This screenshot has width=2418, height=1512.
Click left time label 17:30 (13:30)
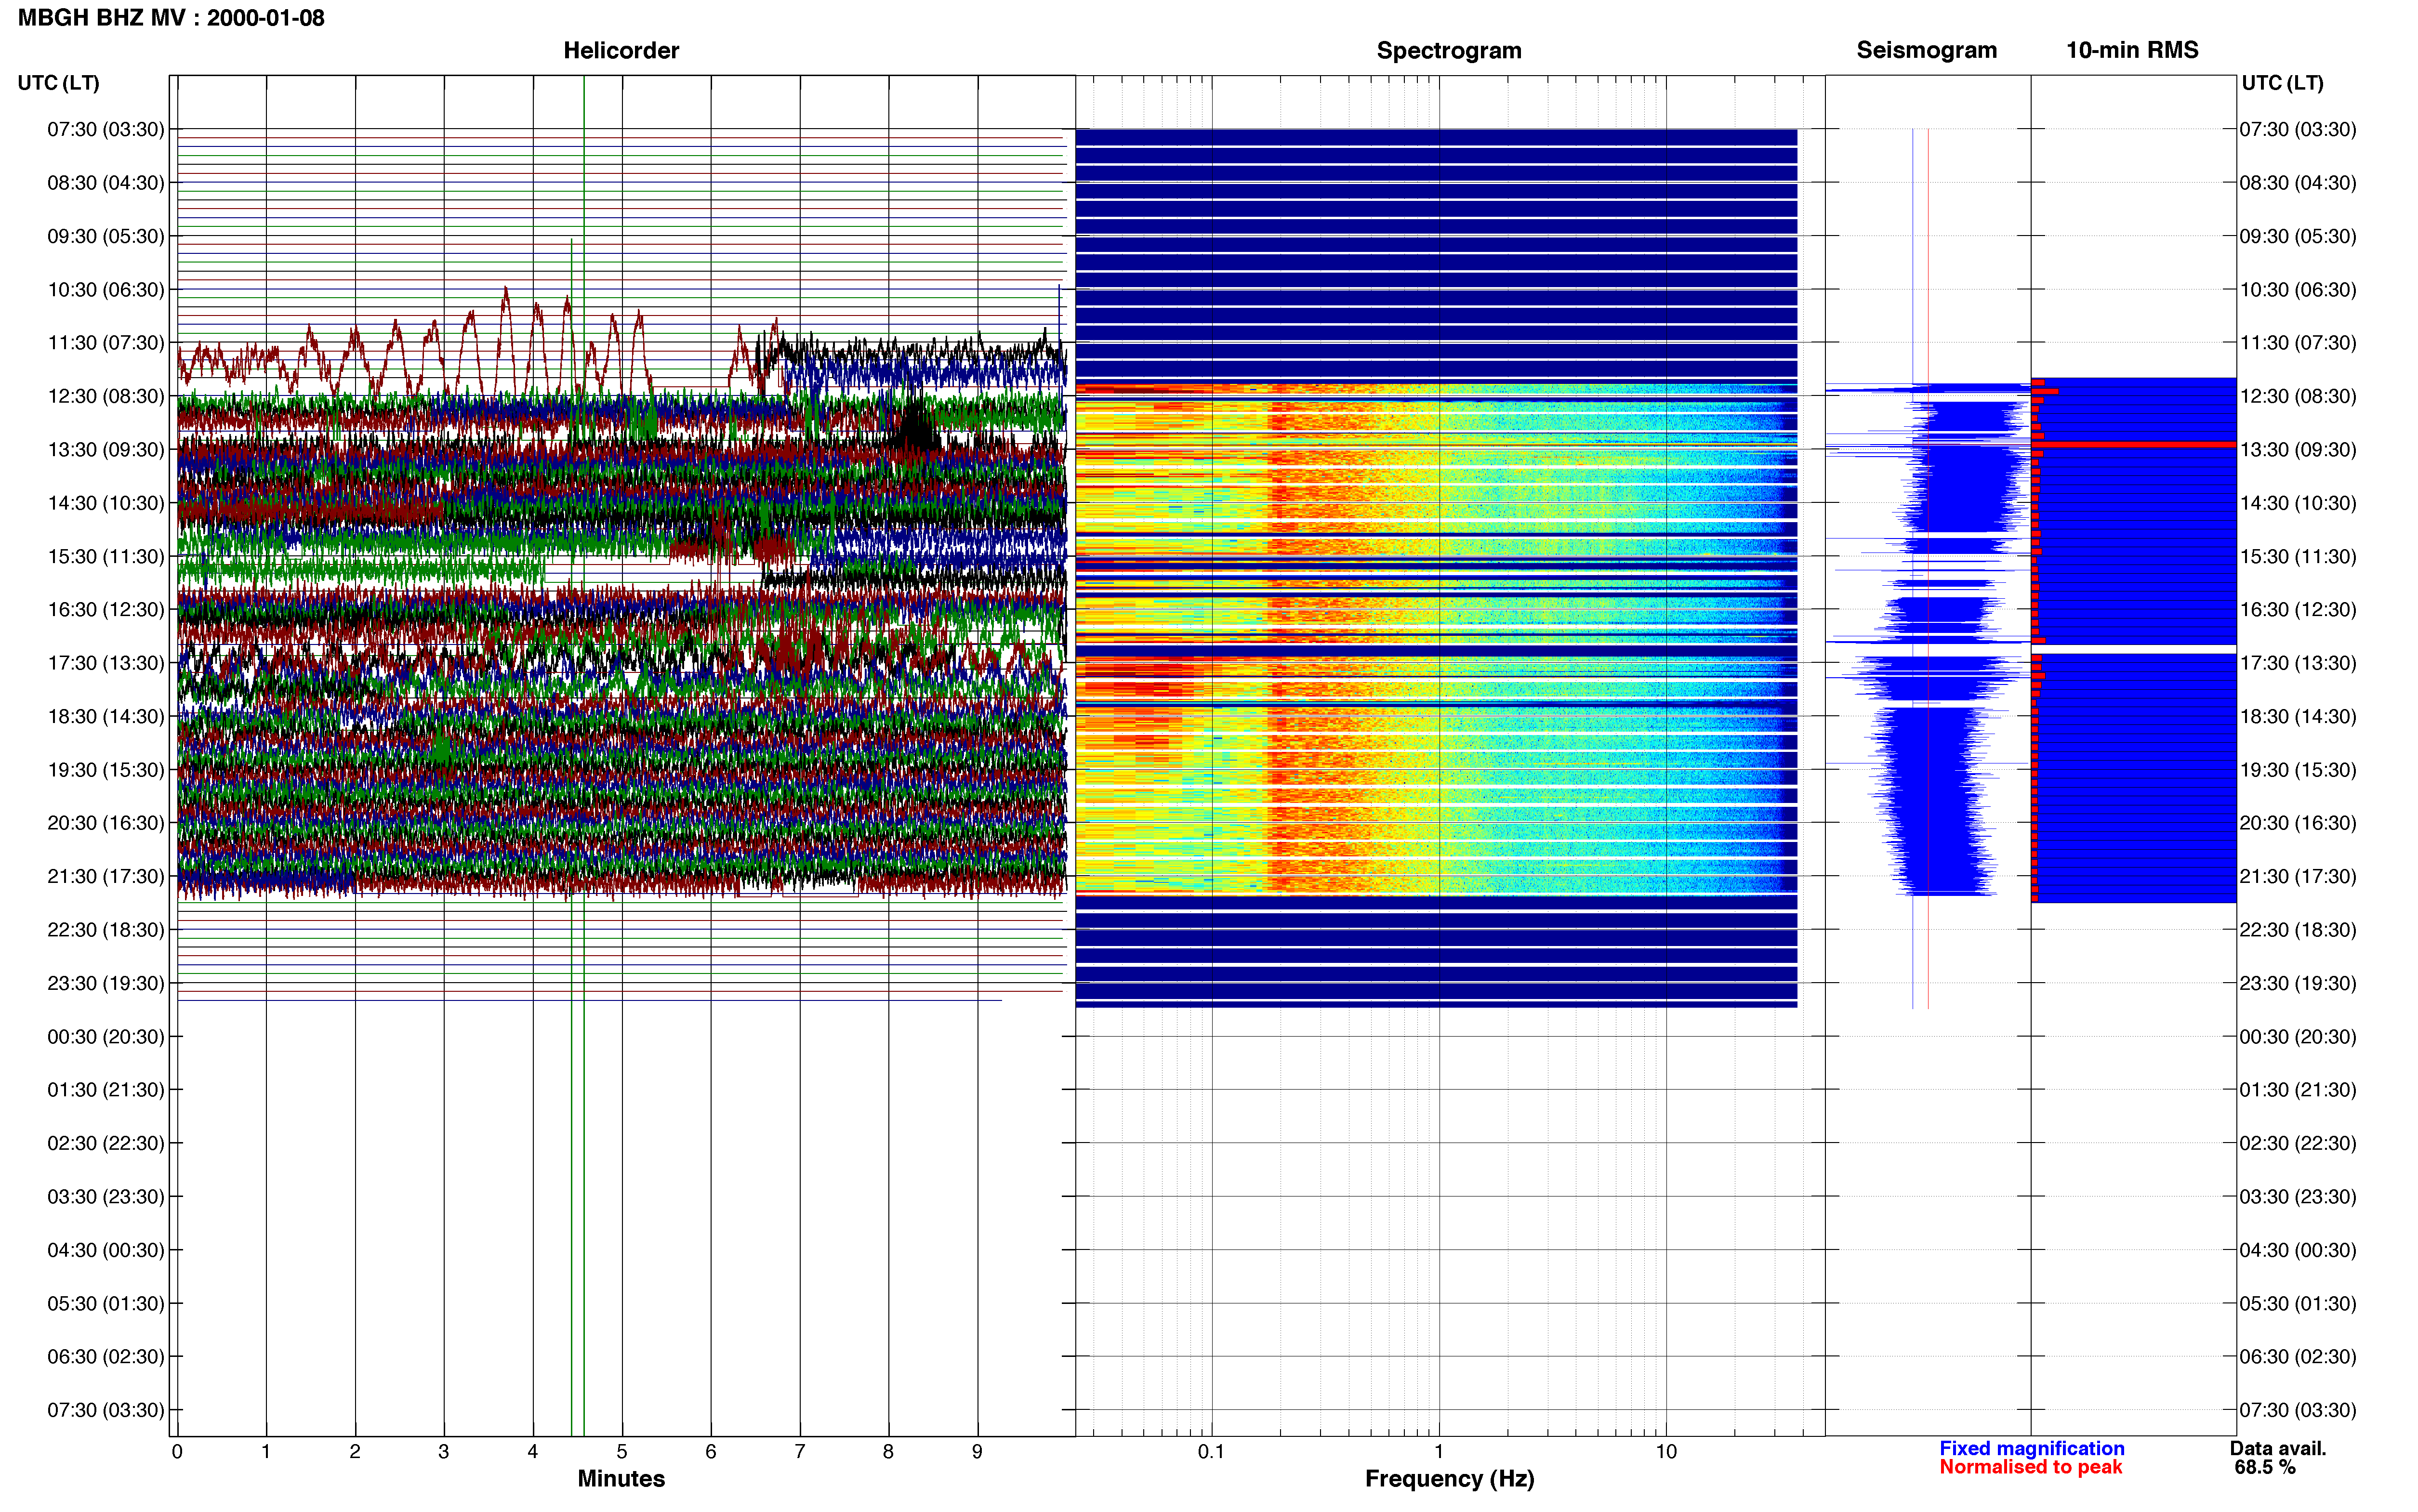(x=106, y=663)
